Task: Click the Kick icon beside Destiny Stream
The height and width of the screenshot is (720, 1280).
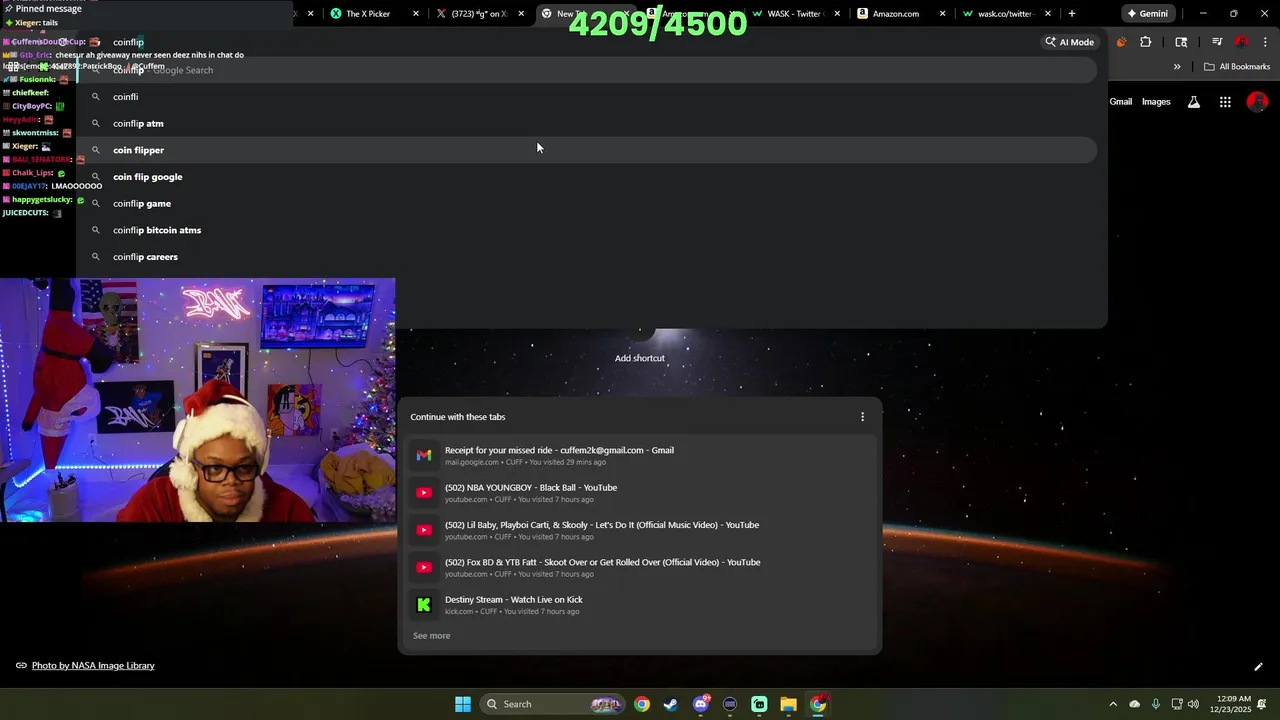Action: (424, 605)
